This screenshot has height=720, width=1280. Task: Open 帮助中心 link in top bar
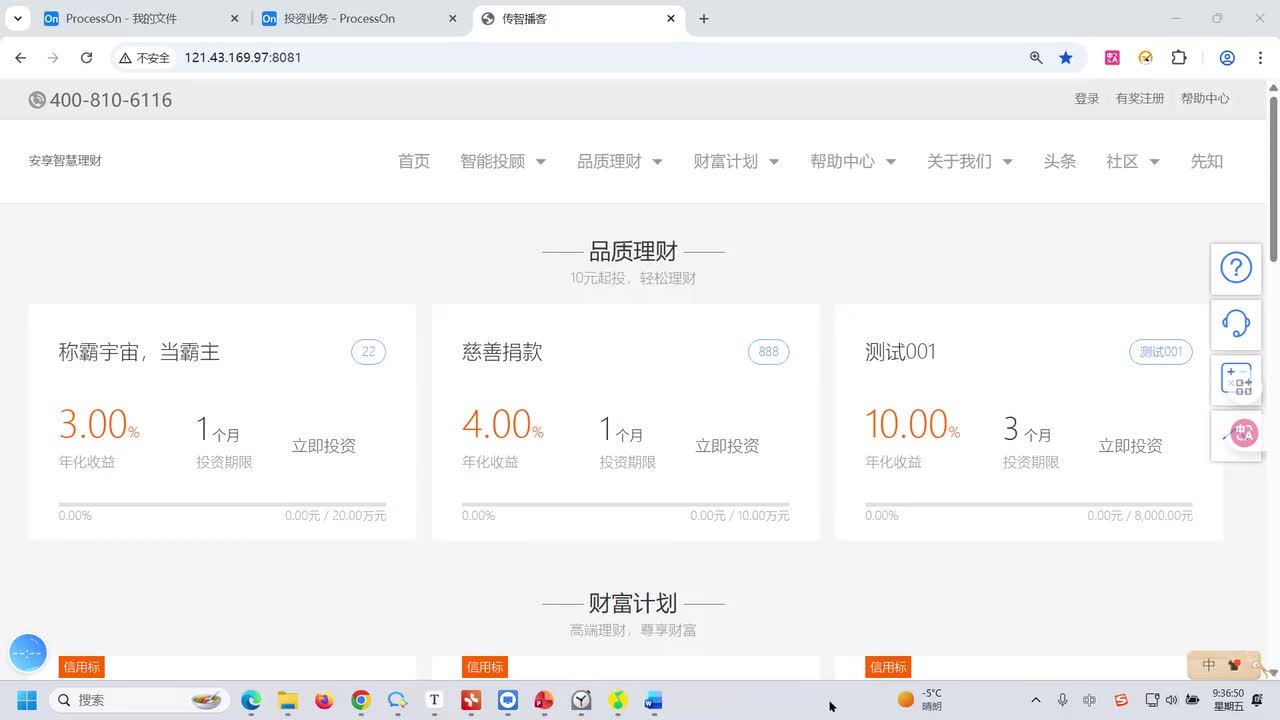(1205, 98)
